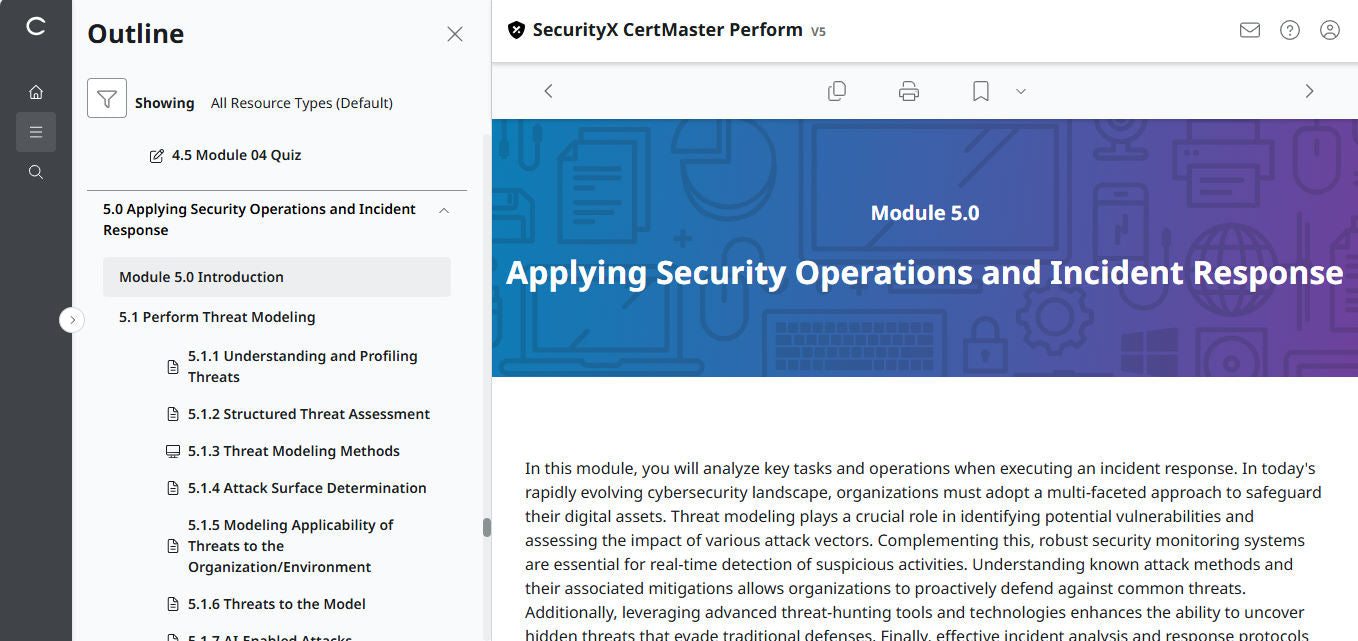Open help using the question mark icon
The image size is (1358, 641).
click(x=1289, y=30)
